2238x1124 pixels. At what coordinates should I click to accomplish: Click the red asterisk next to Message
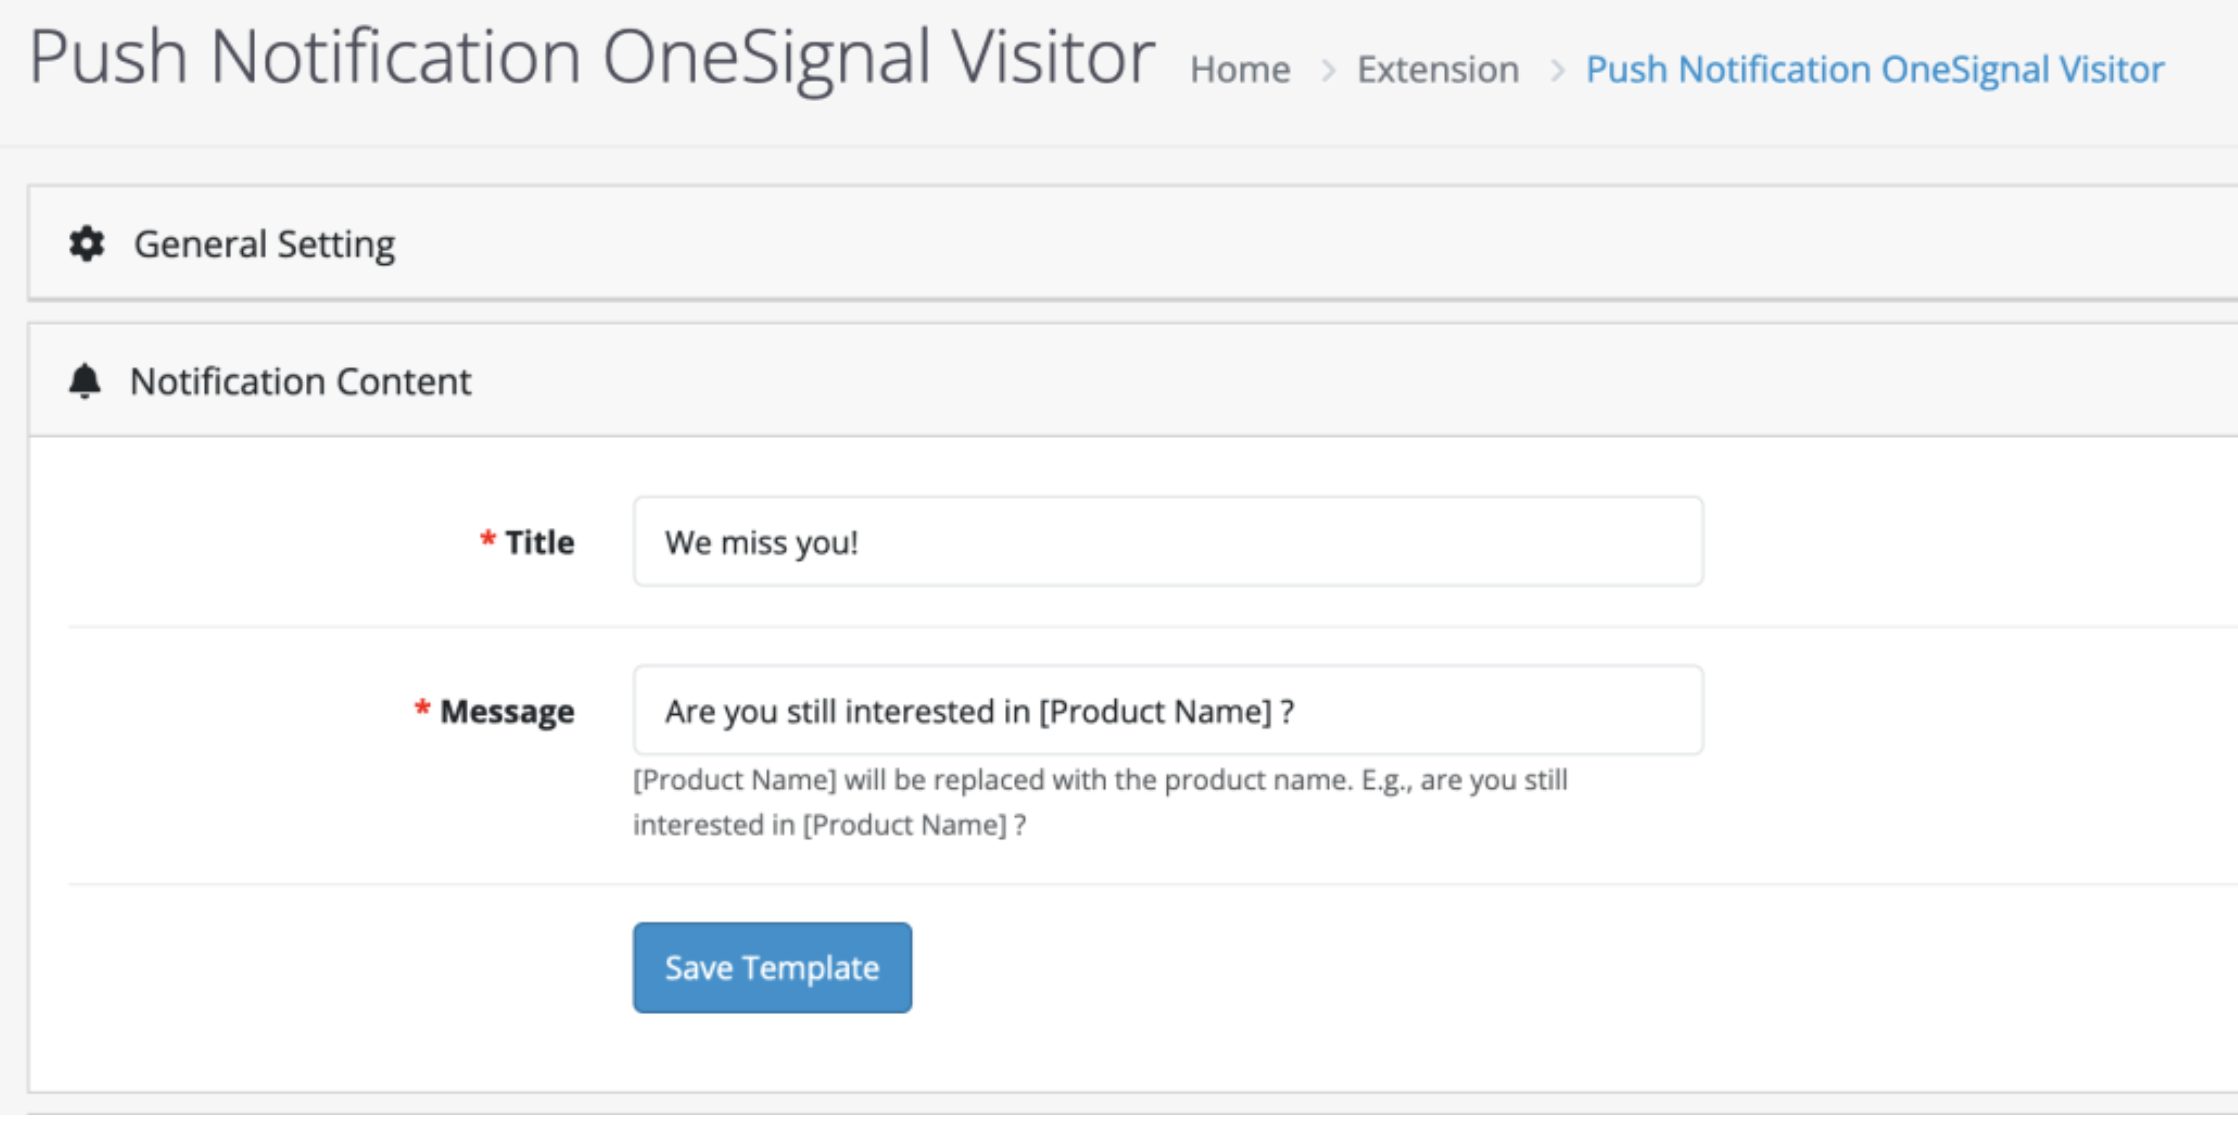(423, 709)
